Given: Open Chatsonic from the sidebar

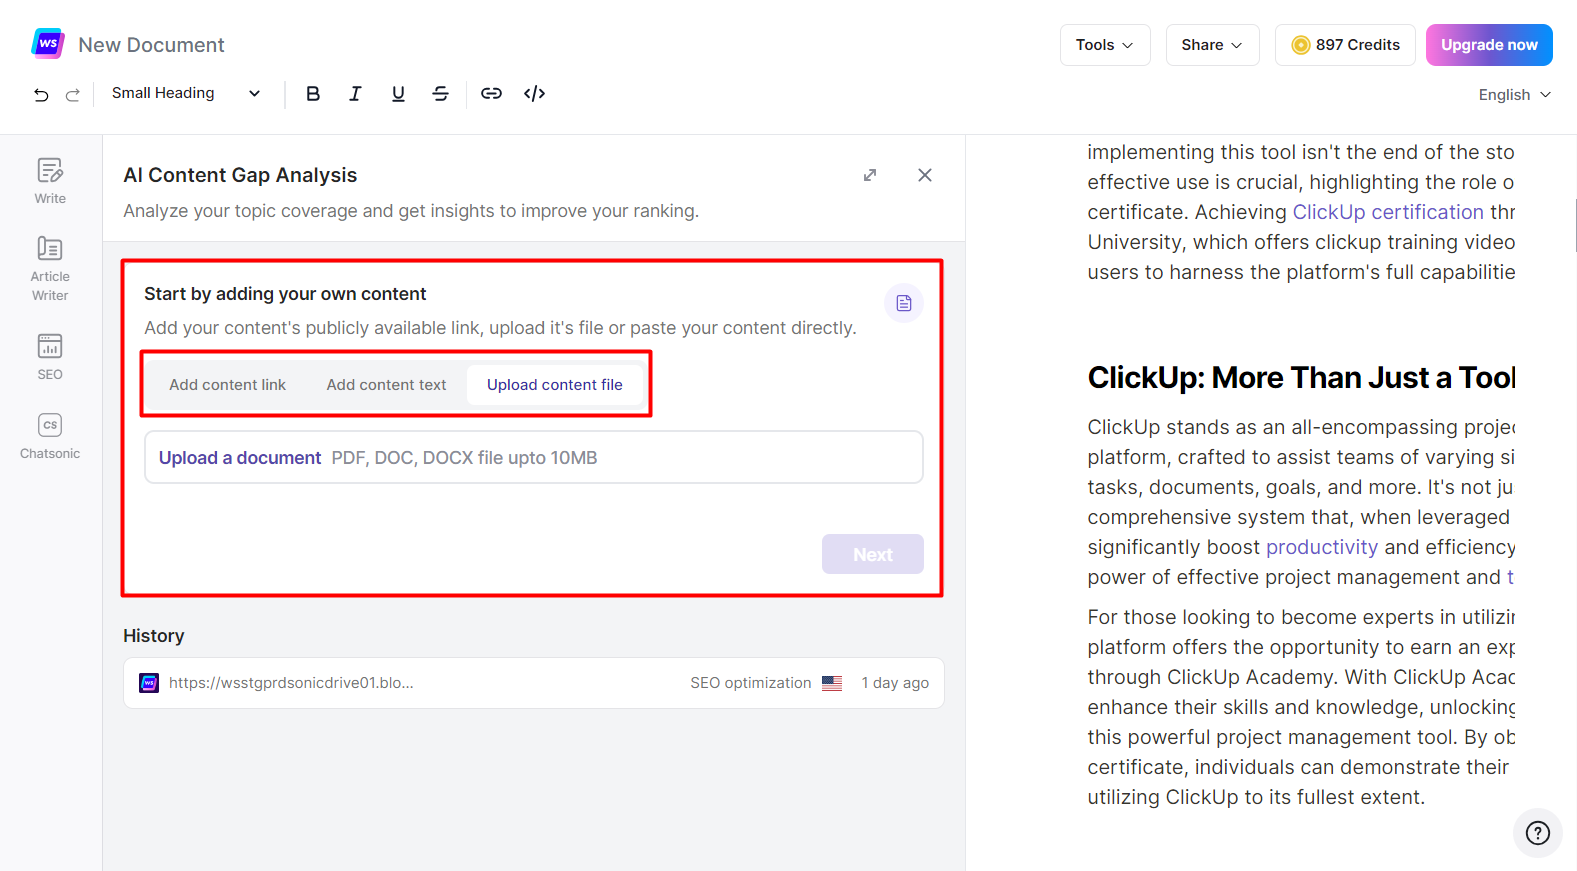Looking at the screenshot, I should (x=50, y=436).
